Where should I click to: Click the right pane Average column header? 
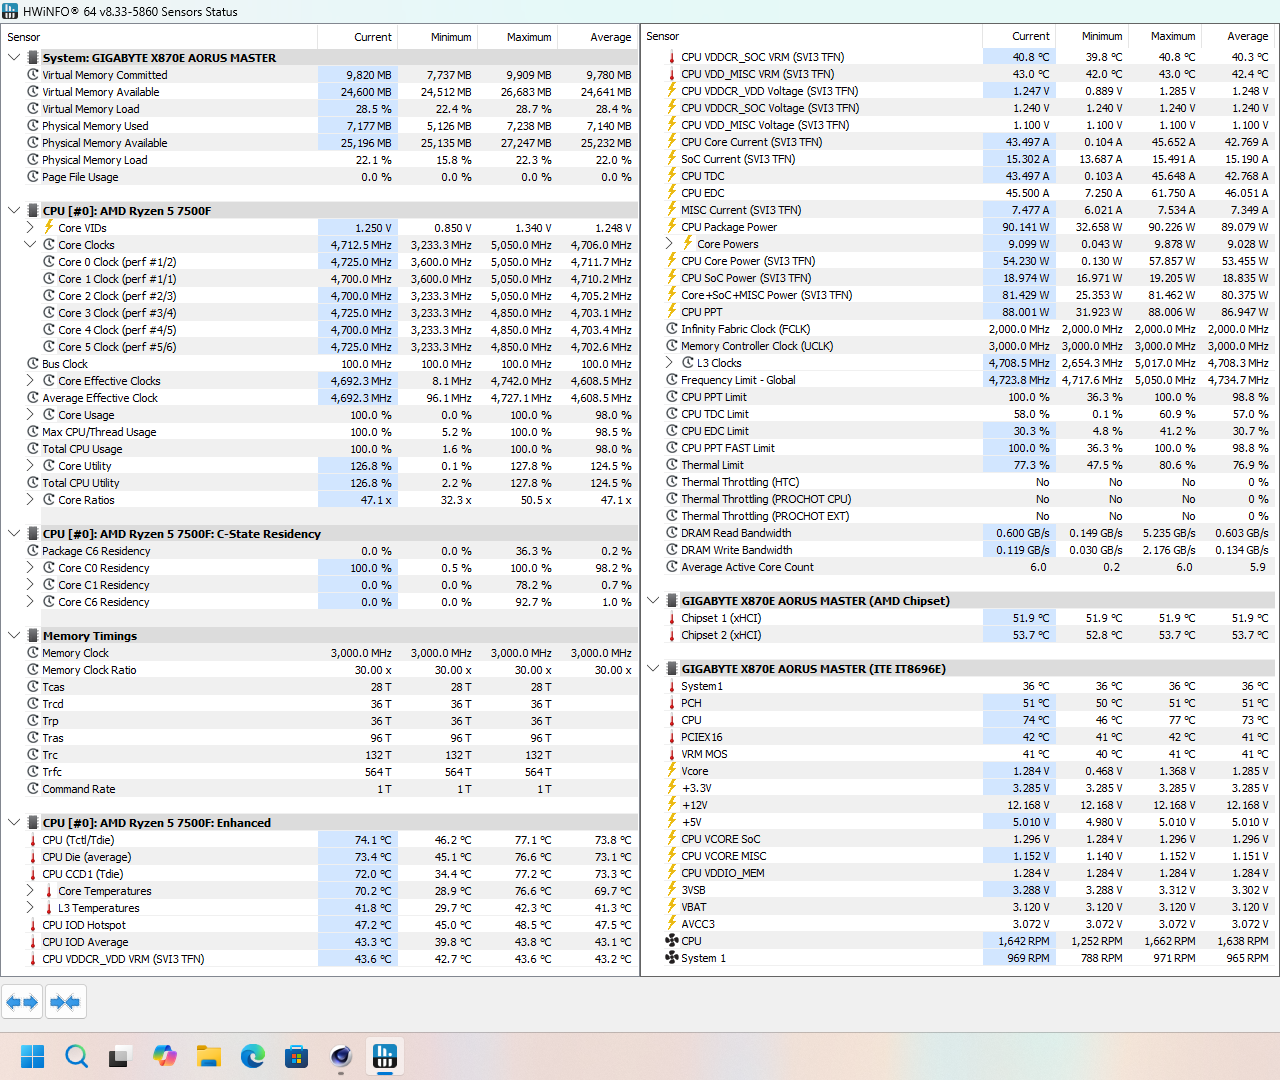(x=1236, y=36)
